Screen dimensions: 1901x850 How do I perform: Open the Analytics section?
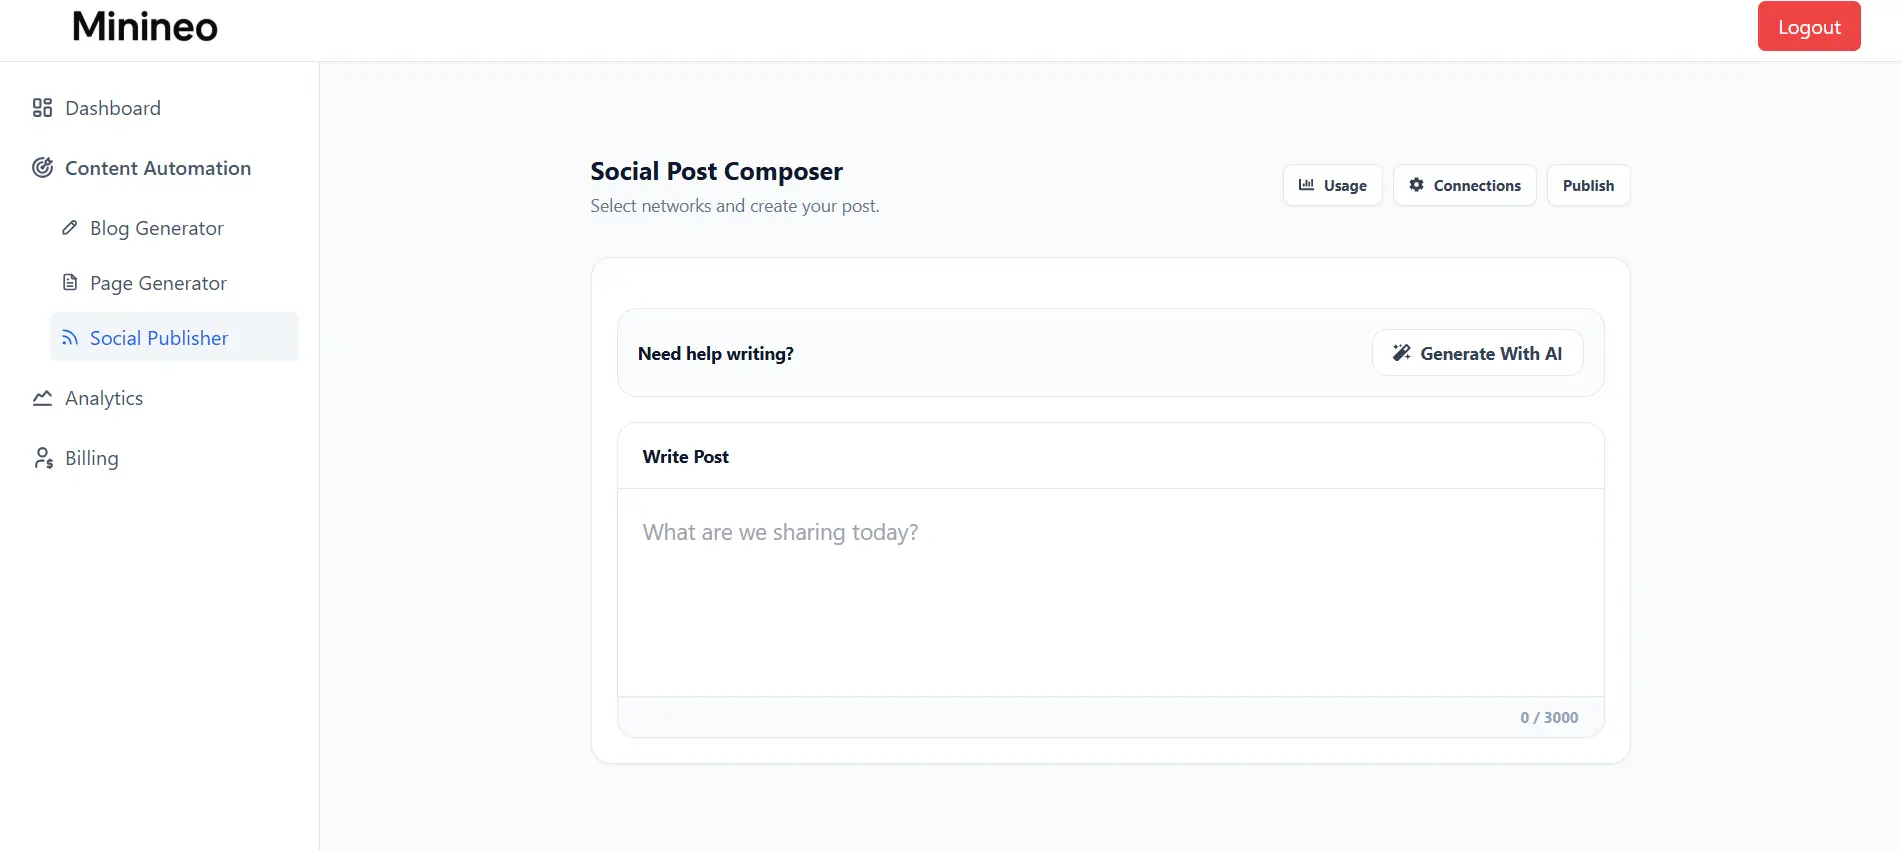tap(104, 398)
